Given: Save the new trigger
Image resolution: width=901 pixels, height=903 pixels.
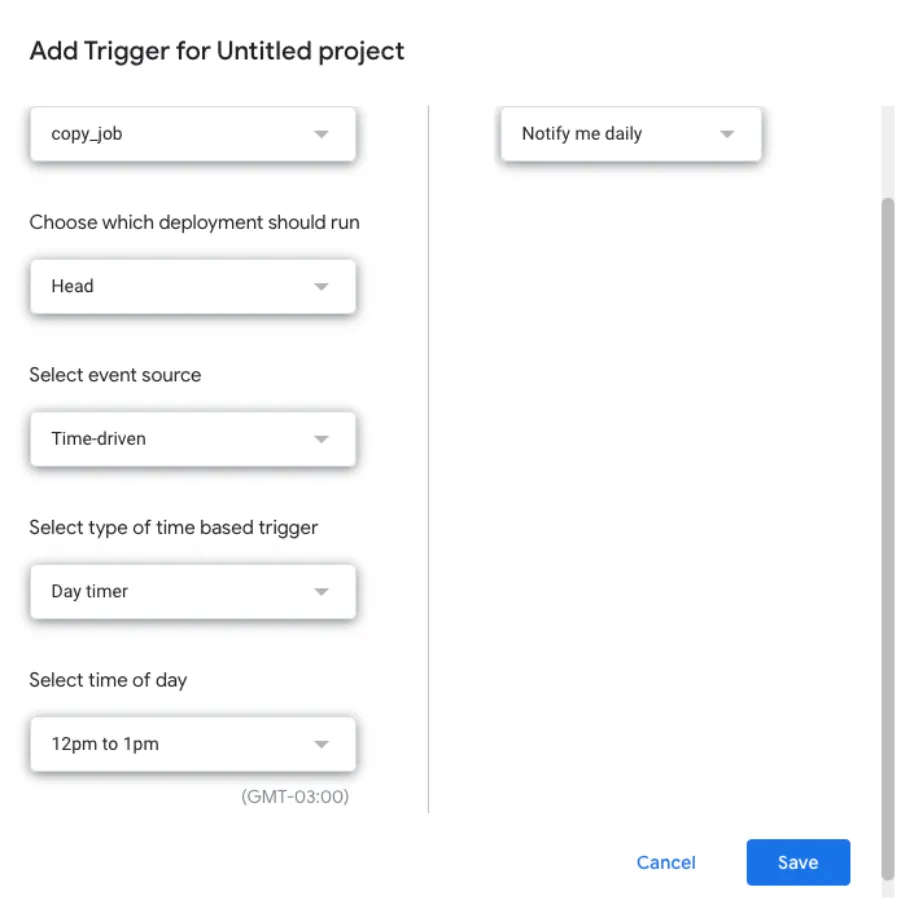Looking at the screenshot, I should point(797,862).
